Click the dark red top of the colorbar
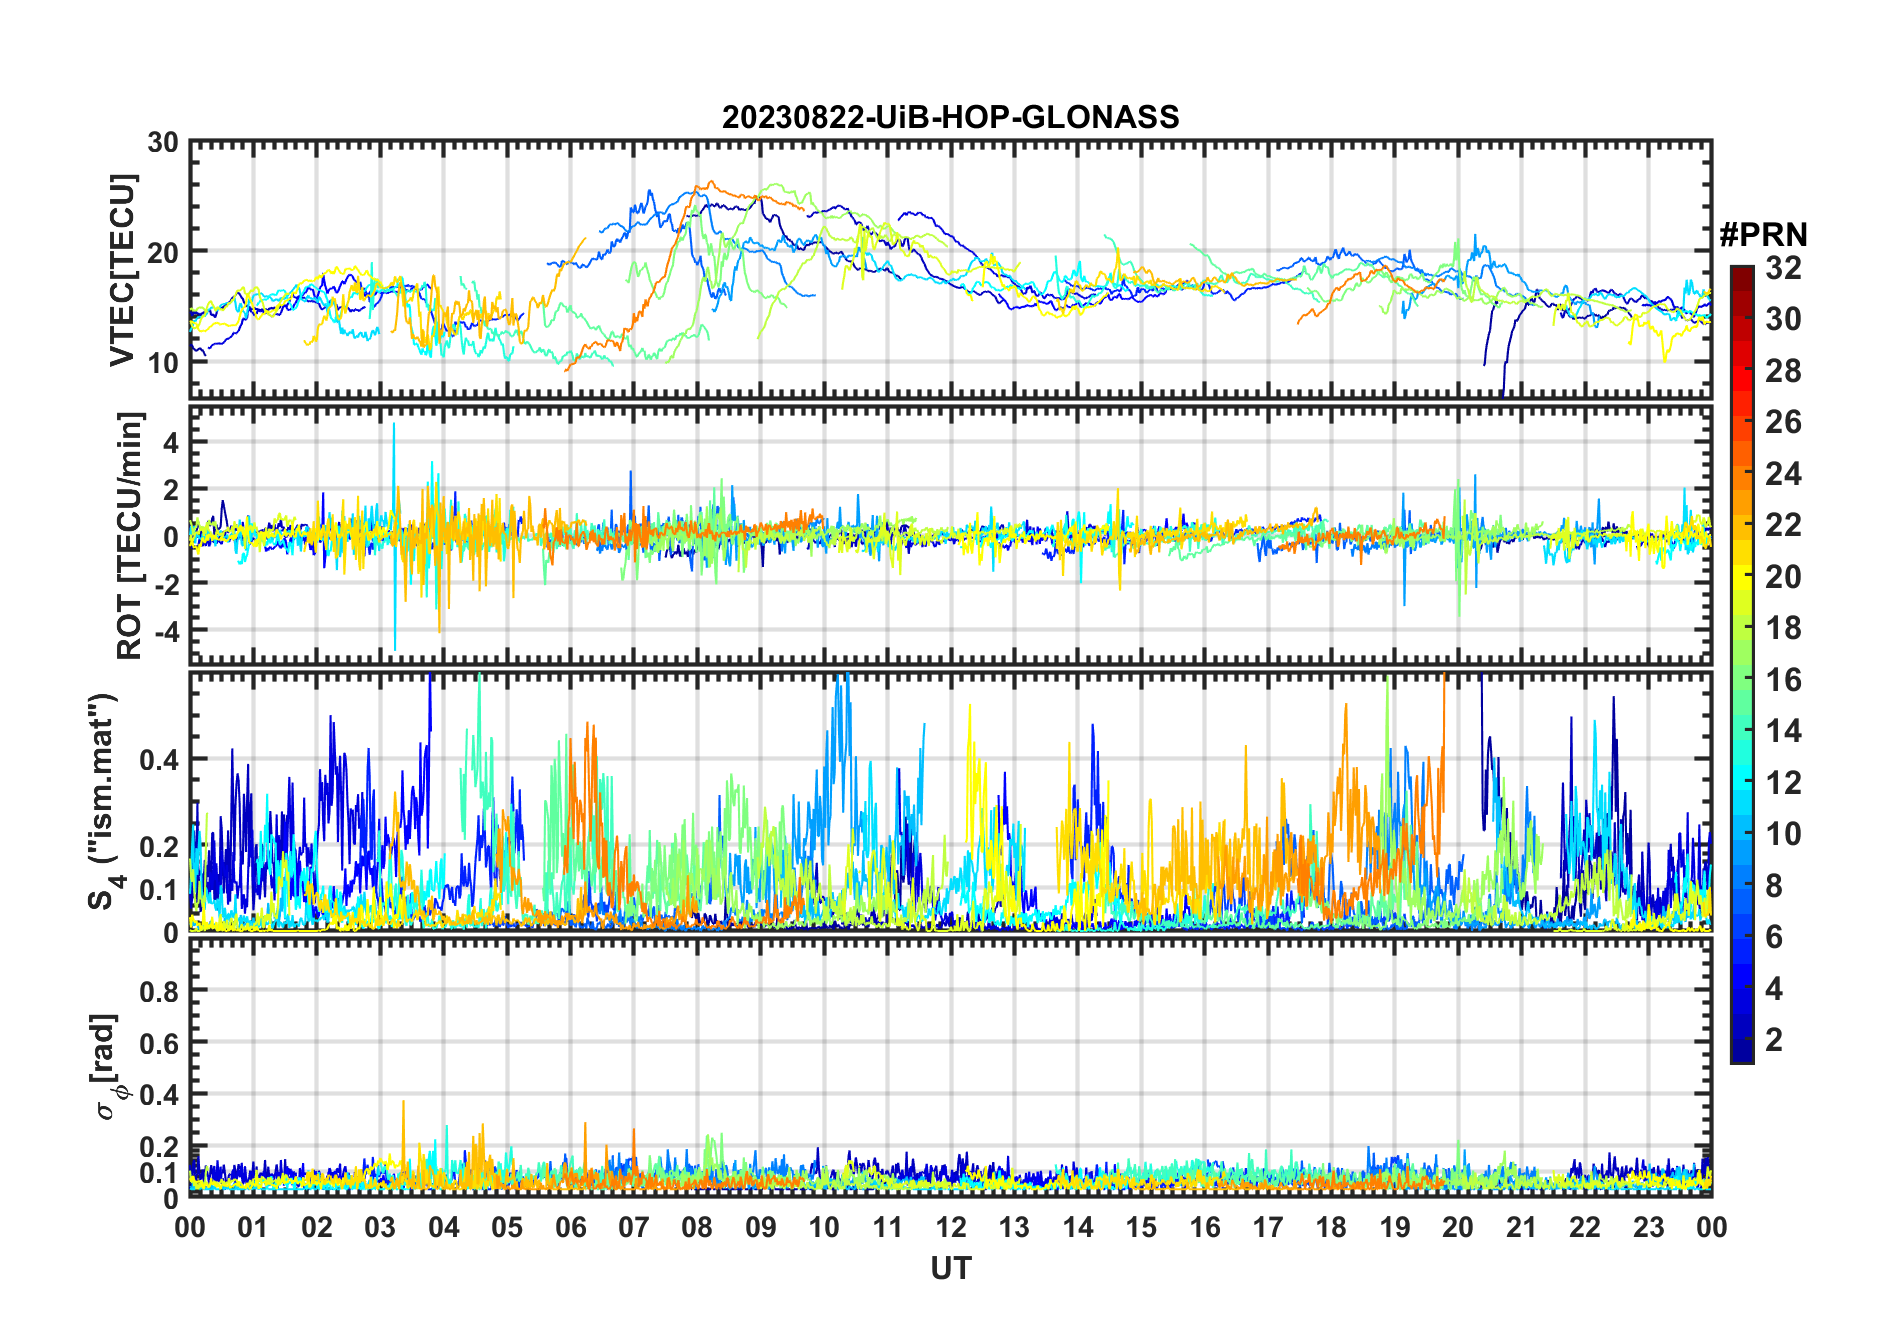 click(1741, 273)
